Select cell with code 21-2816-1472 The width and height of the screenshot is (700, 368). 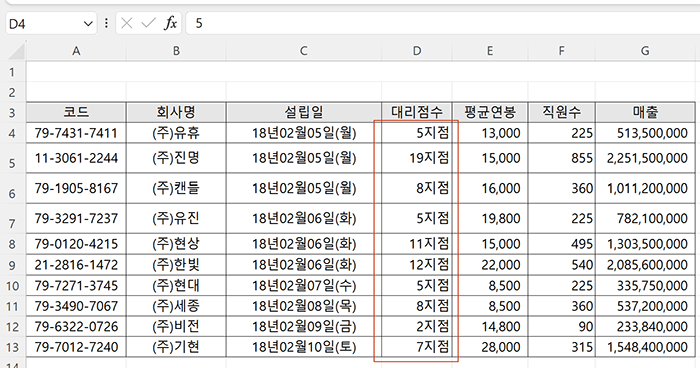[x=76, y=265]
